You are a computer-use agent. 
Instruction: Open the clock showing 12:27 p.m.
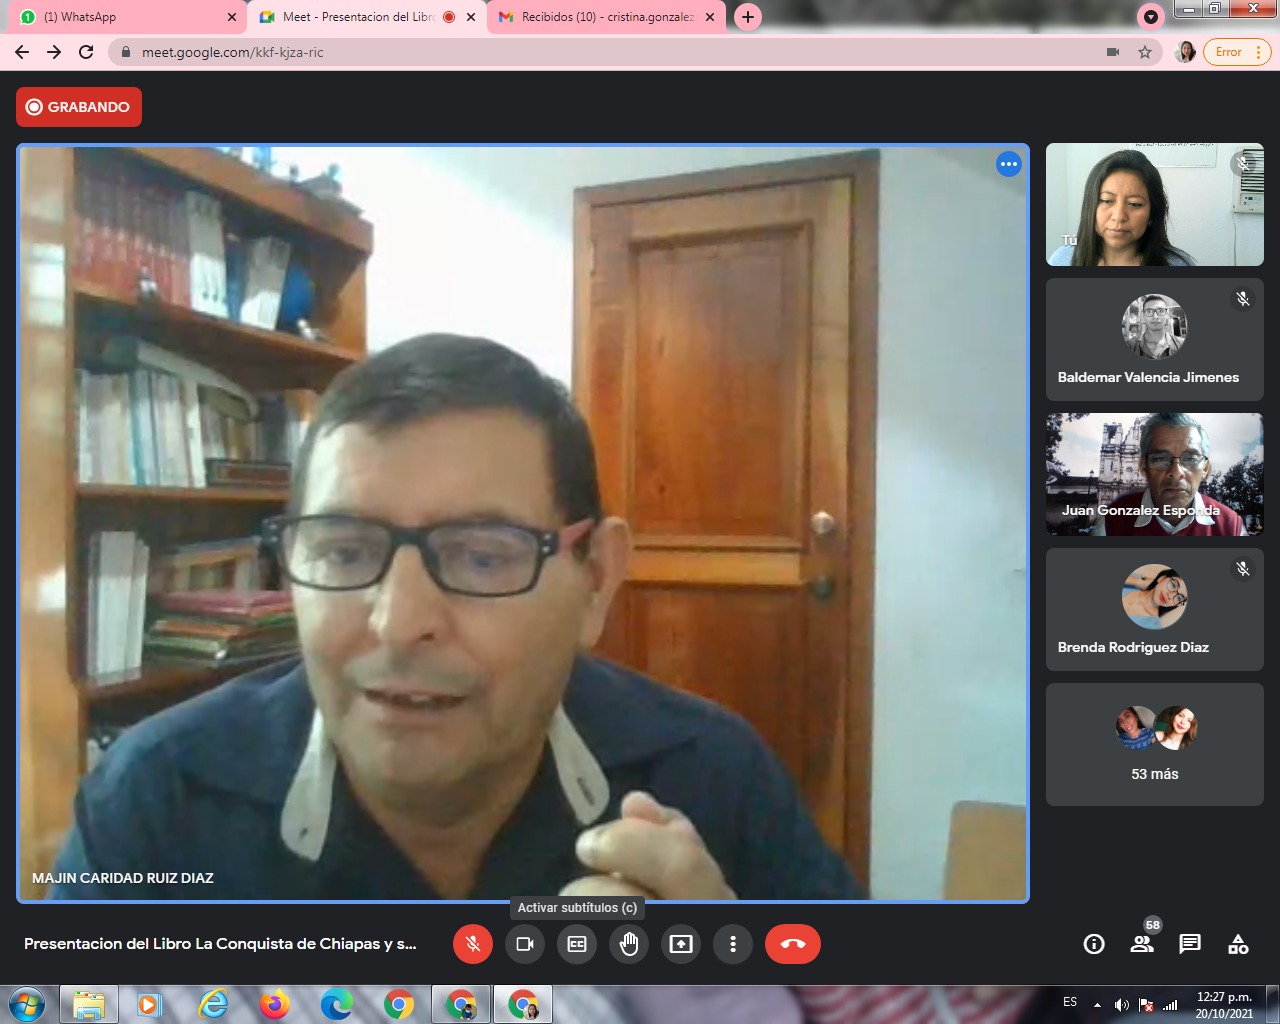1225,1005
